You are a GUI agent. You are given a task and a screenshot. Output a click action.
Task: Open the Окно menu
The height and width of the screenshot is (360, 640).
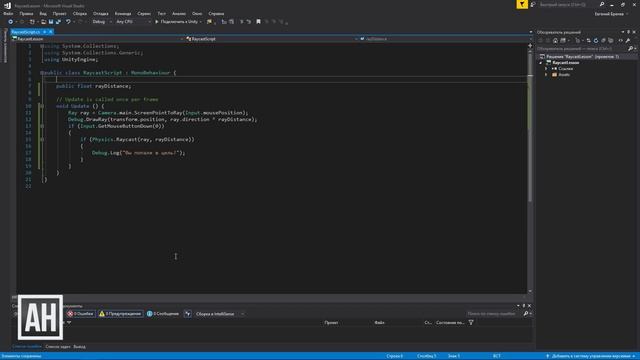tap(197, 13)
